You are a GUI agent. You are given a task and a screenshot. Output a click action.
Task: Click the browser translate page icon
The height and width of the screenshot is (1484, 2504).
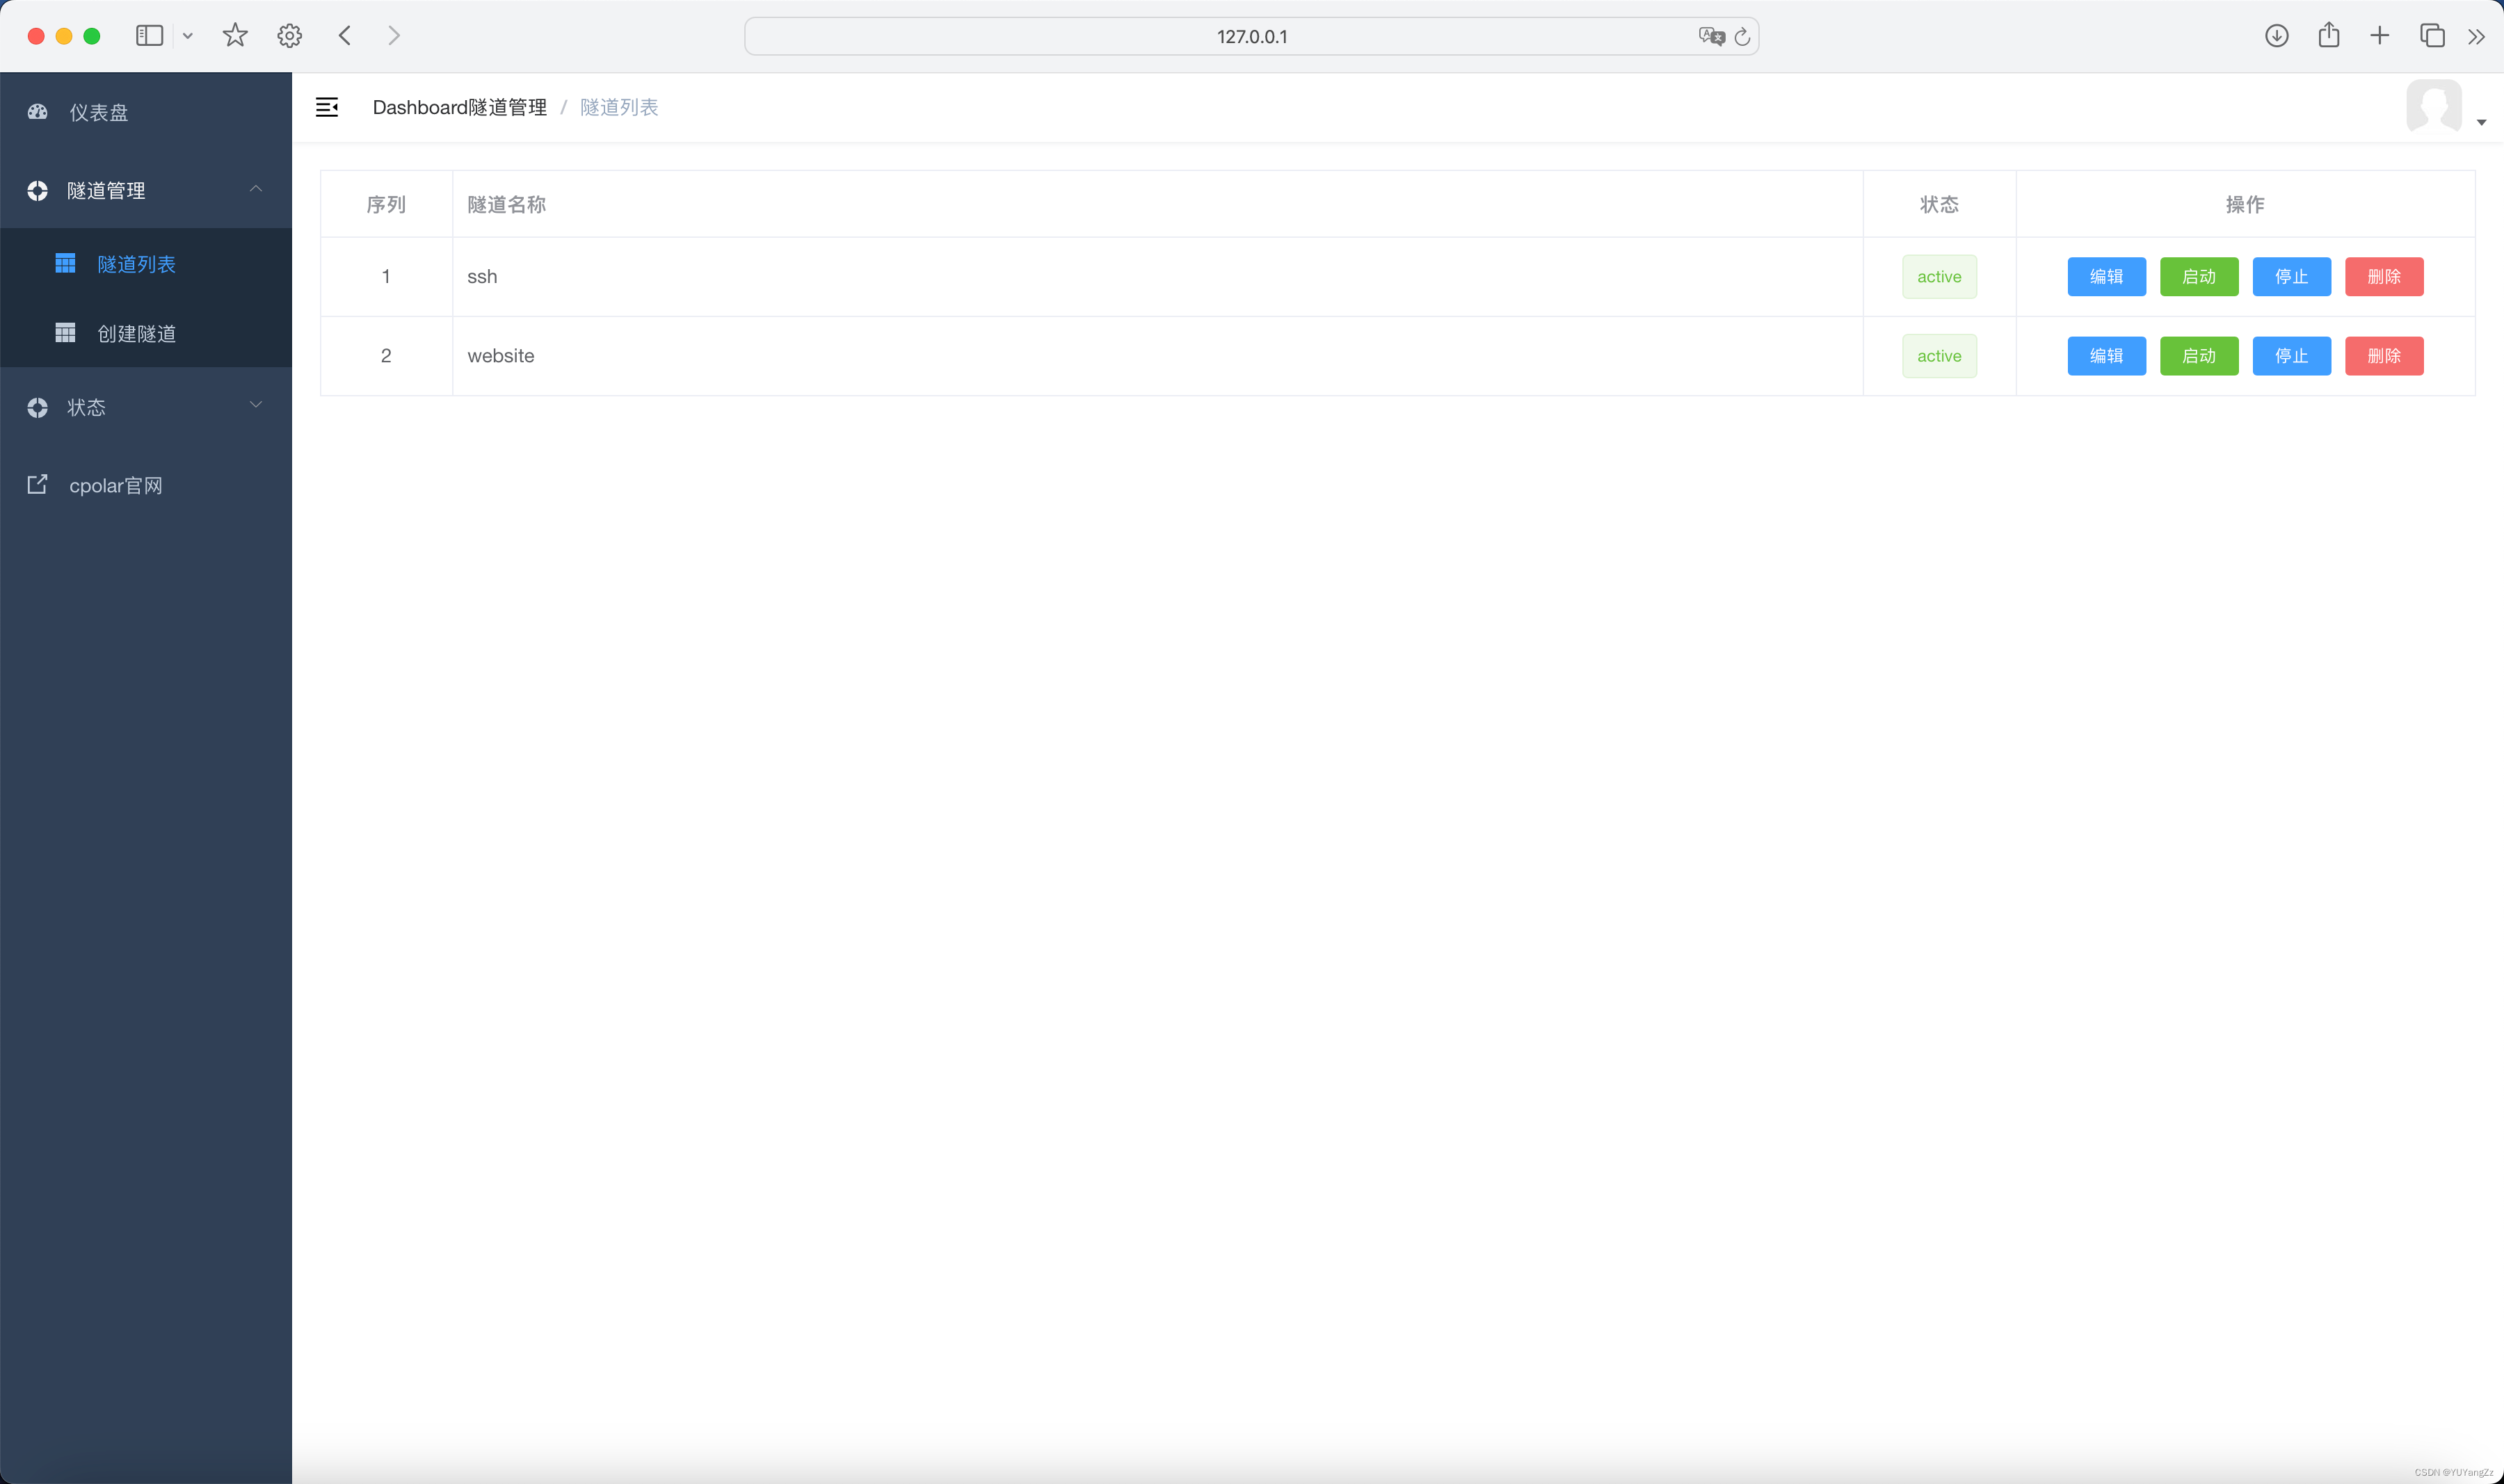click(x=1711, y=37)
